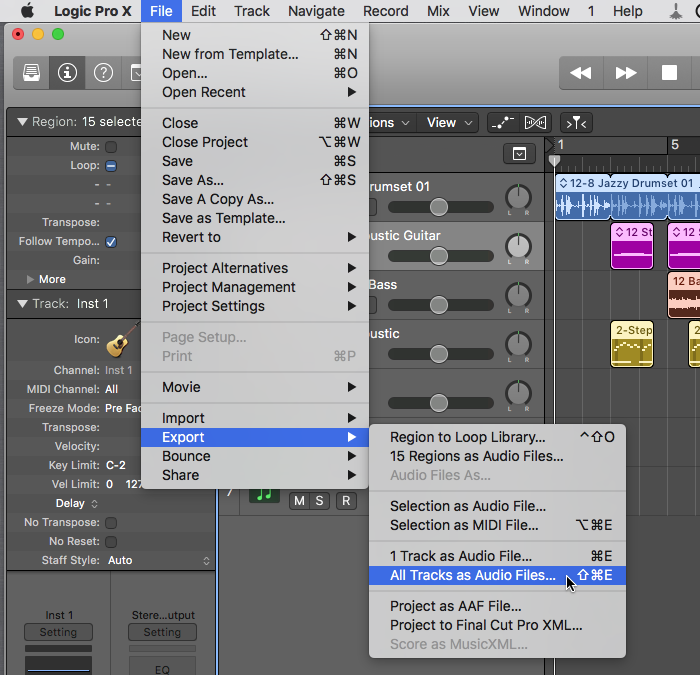The width and height of the screenshot is (700, 675).
Task: Choose Project as AAF File
Action: (497, 606)
